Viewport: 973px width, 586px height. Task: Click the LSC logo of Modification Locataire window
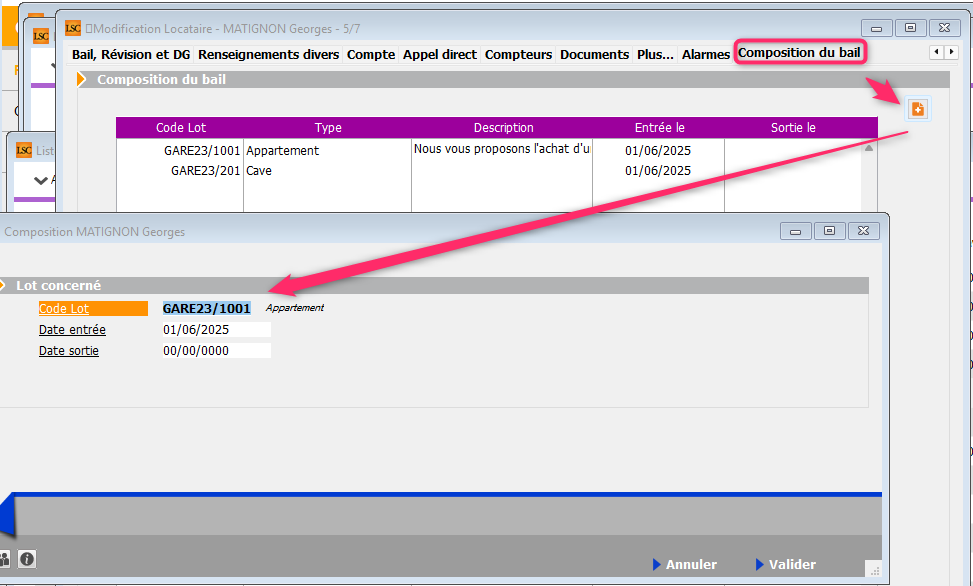[x=73, y=28]
